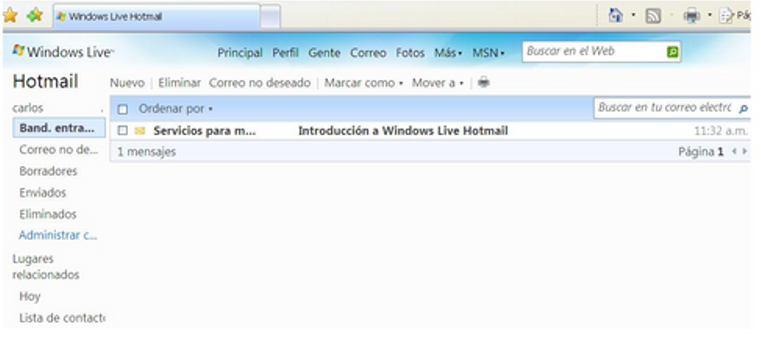Open the Band. entra... folder
The image size is (761, 364).
[59, 128]
